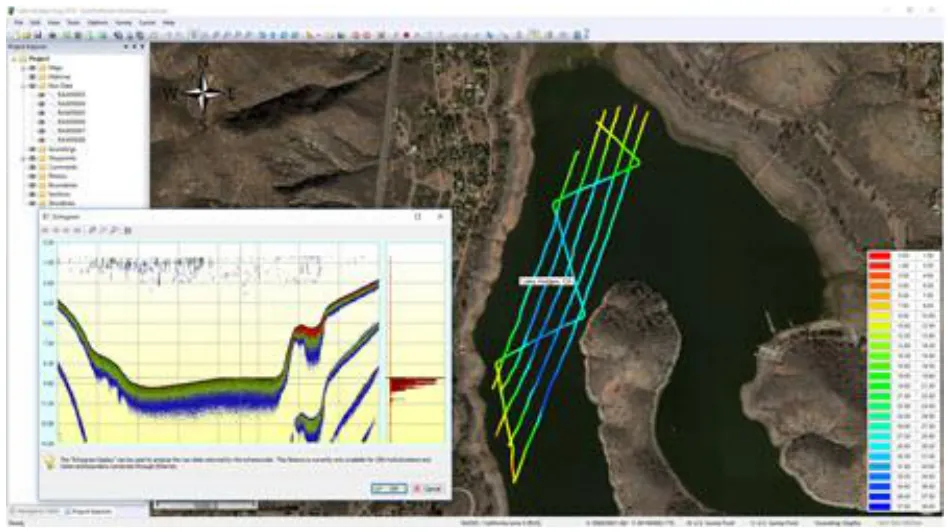
Task: Click the Echogram first-record navigation icon
Action: [45, 230]
